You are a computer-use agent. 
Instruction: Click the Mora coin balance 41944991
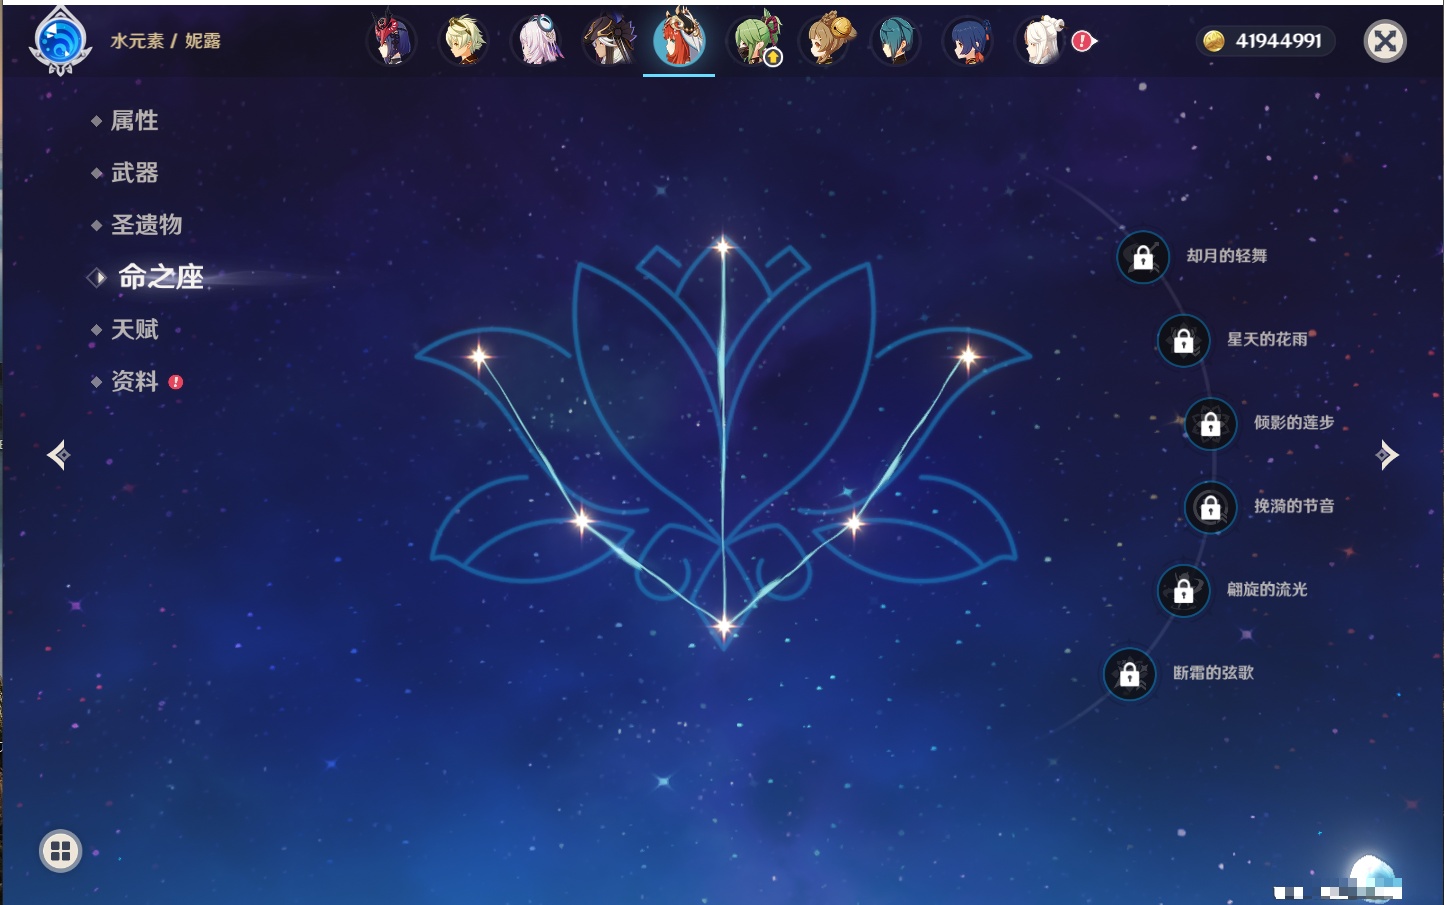click(1265, 41)
